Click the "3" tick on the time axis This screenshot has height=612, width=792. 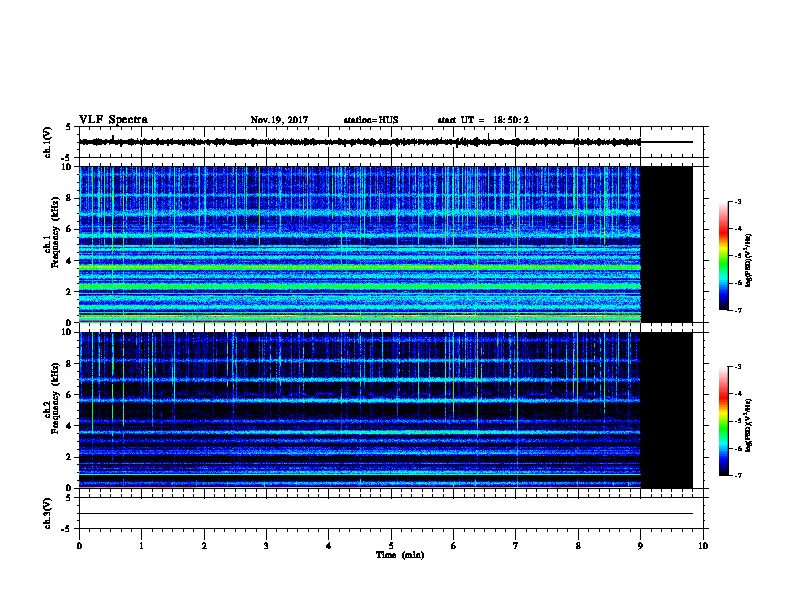coord(266,545)
